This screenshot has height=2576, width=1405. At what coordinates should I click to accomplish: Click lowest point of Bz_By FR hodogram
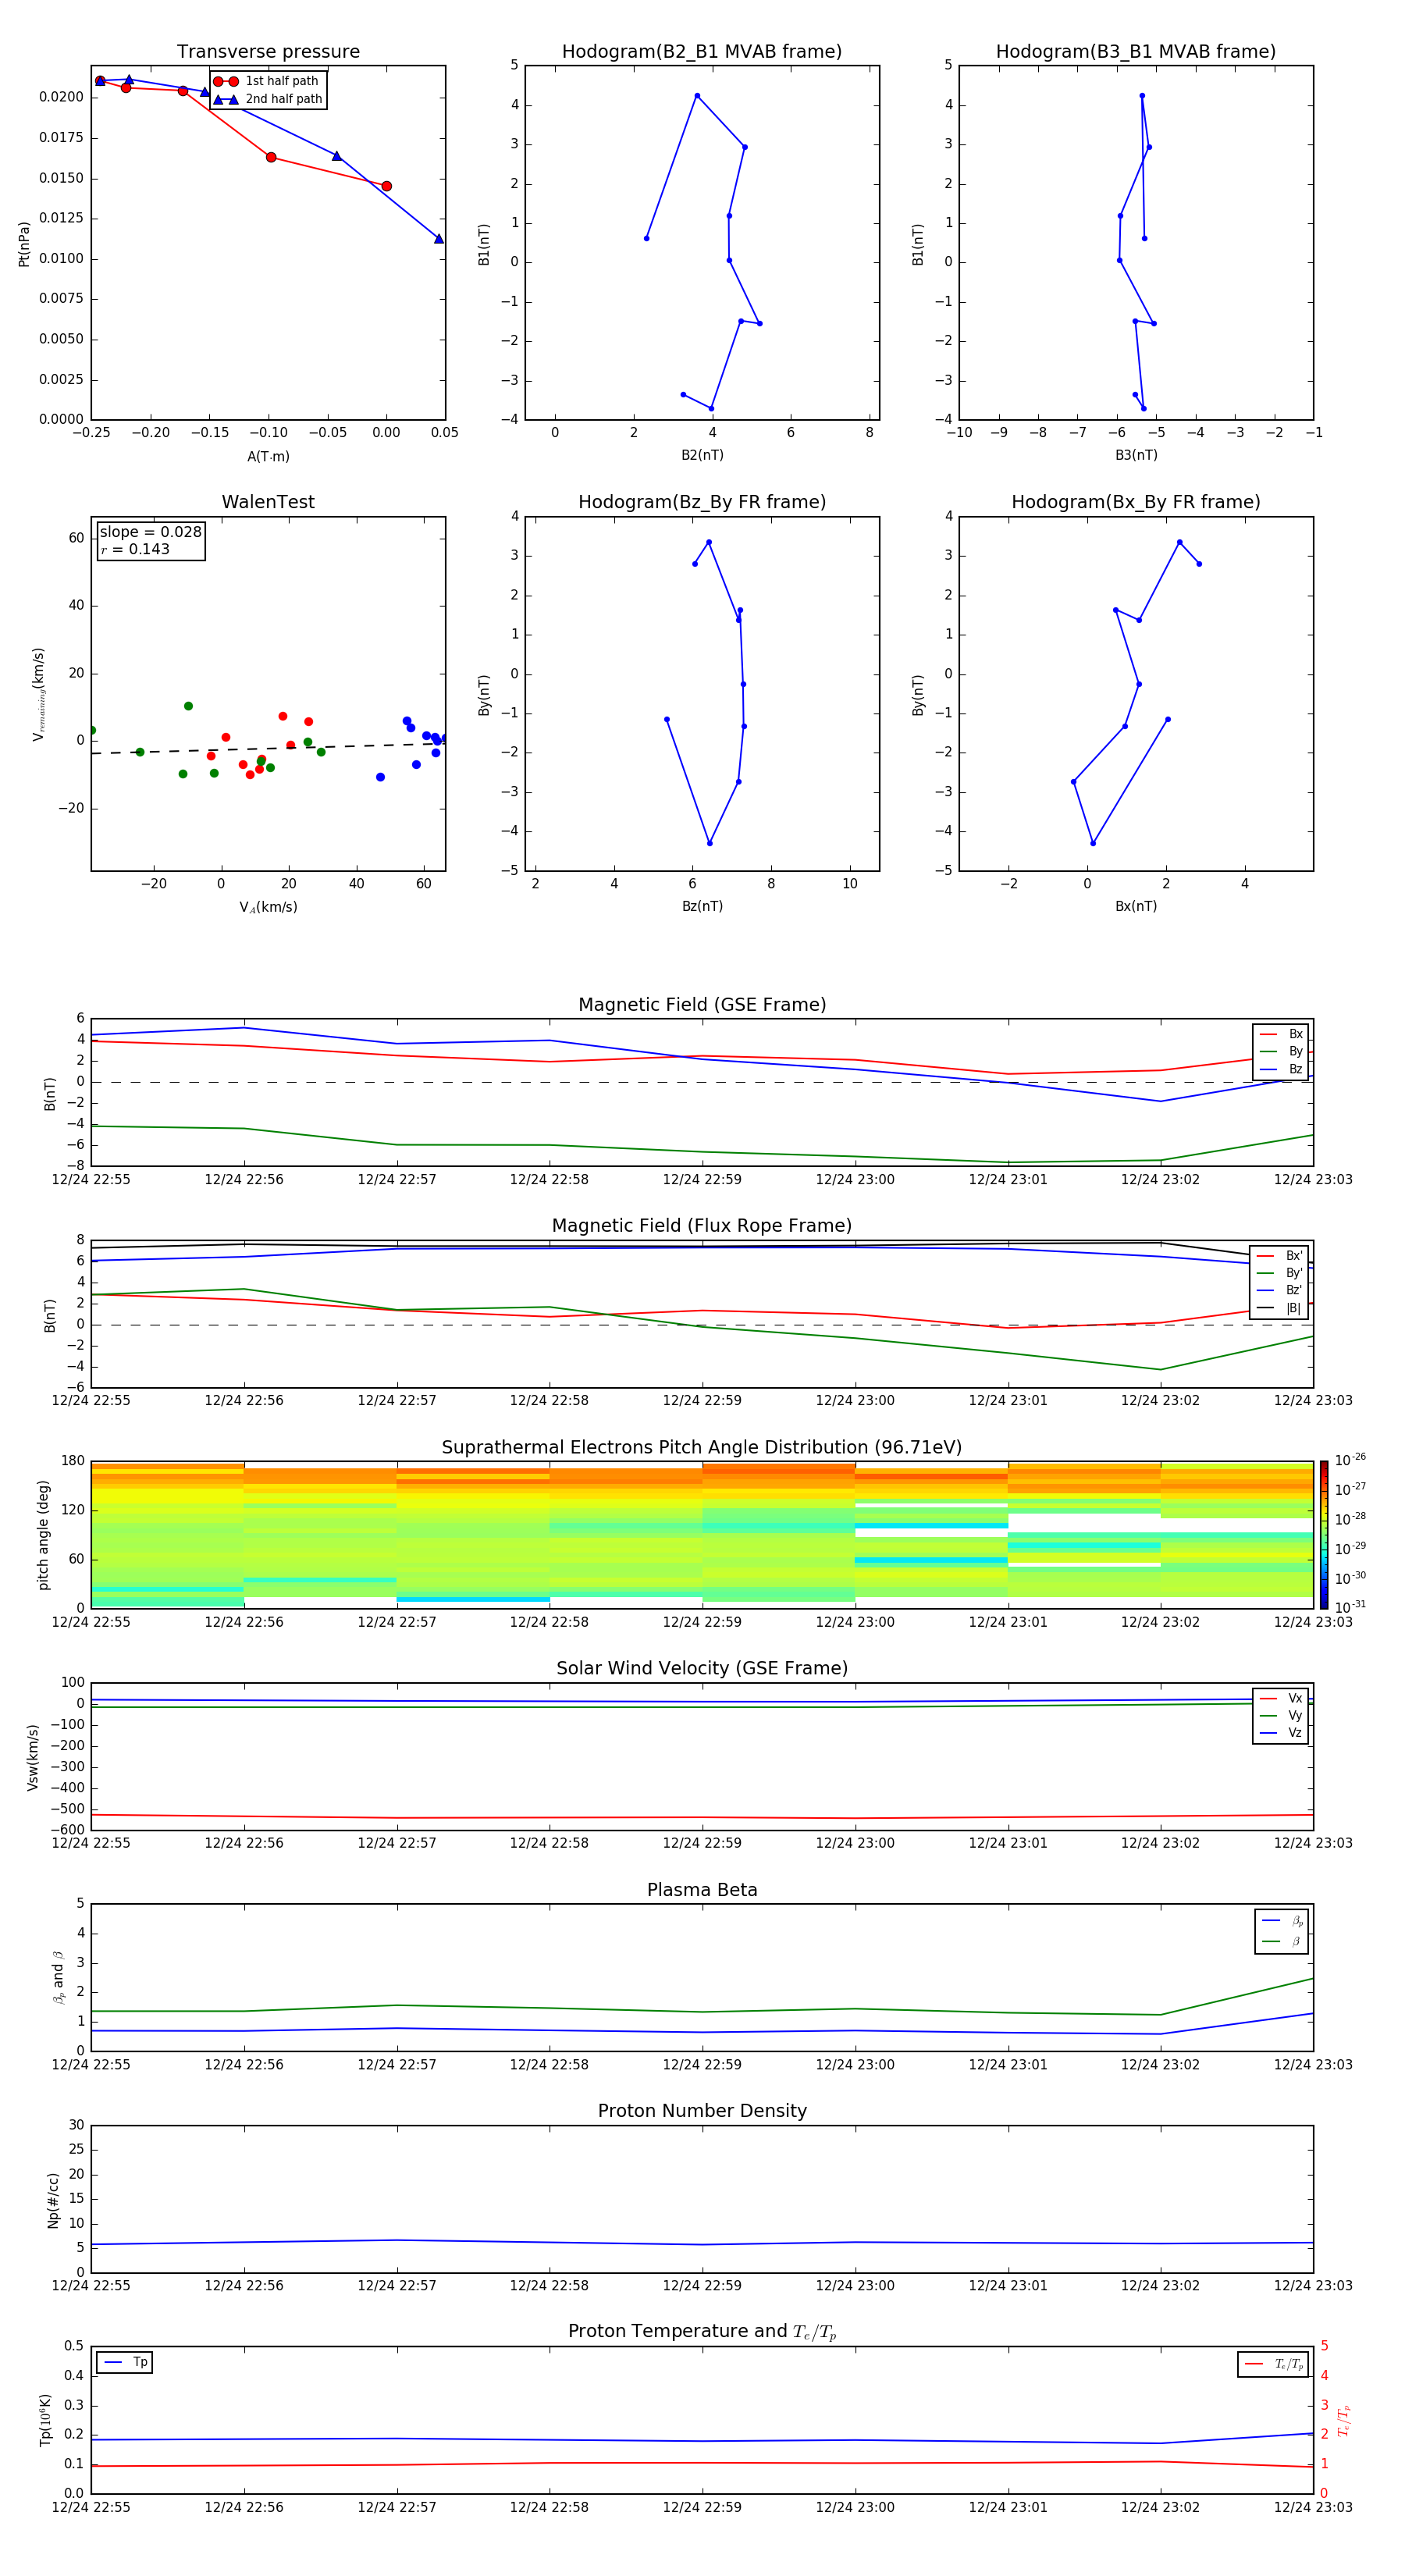710,843
